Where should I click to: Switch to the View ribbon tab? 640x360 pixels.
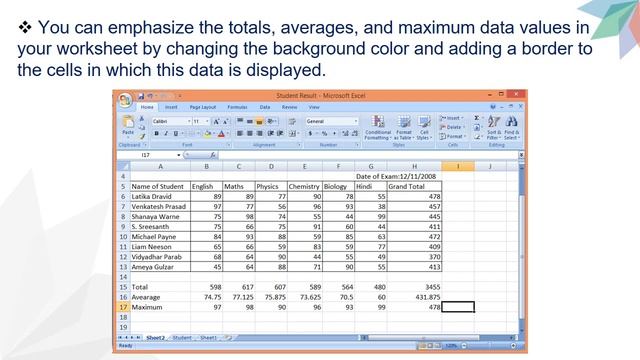pos(314,107)
